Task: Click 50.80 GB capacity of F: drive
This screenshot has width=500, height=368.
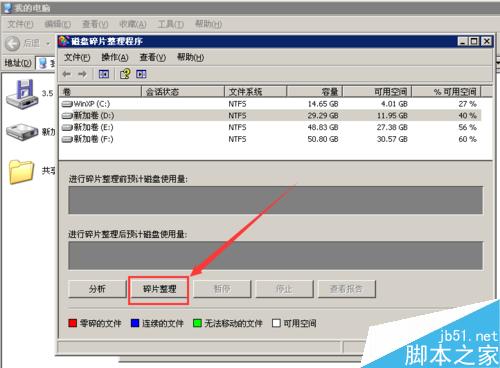Action: tap(323, 139)
